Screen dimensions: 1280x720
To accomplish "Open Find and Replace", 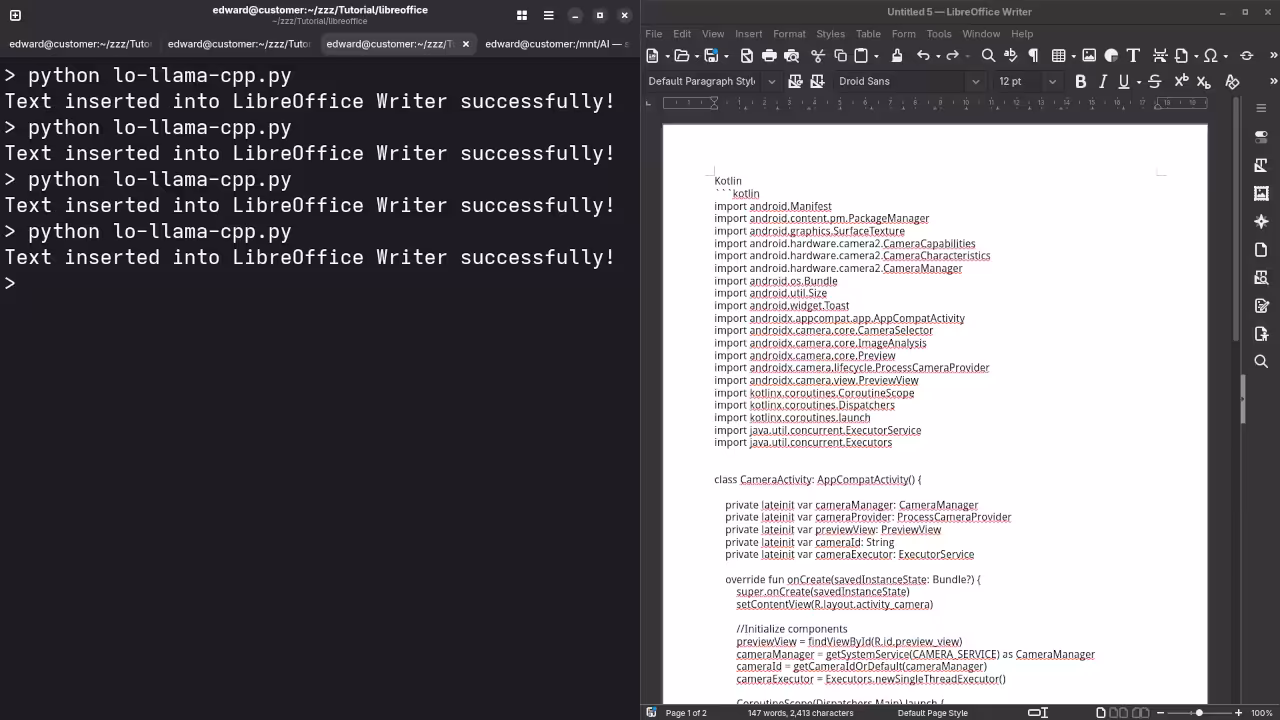I will [986, 55].
